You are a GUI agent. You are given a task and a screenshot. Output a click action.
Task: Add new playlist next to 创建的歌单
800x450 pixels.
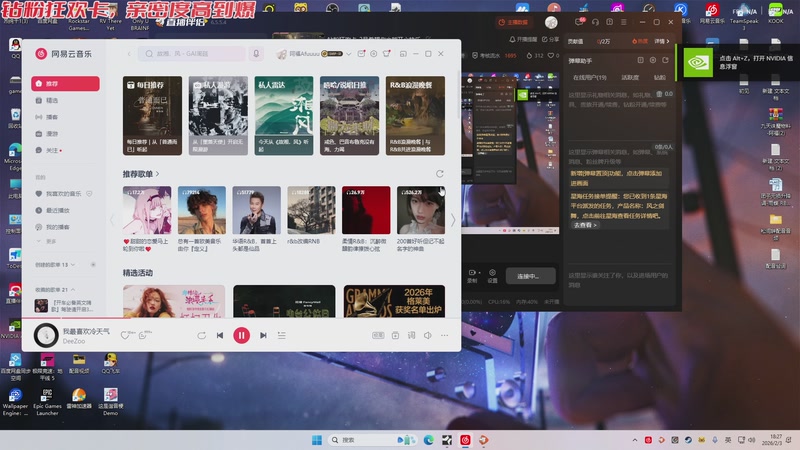[93, 265]
